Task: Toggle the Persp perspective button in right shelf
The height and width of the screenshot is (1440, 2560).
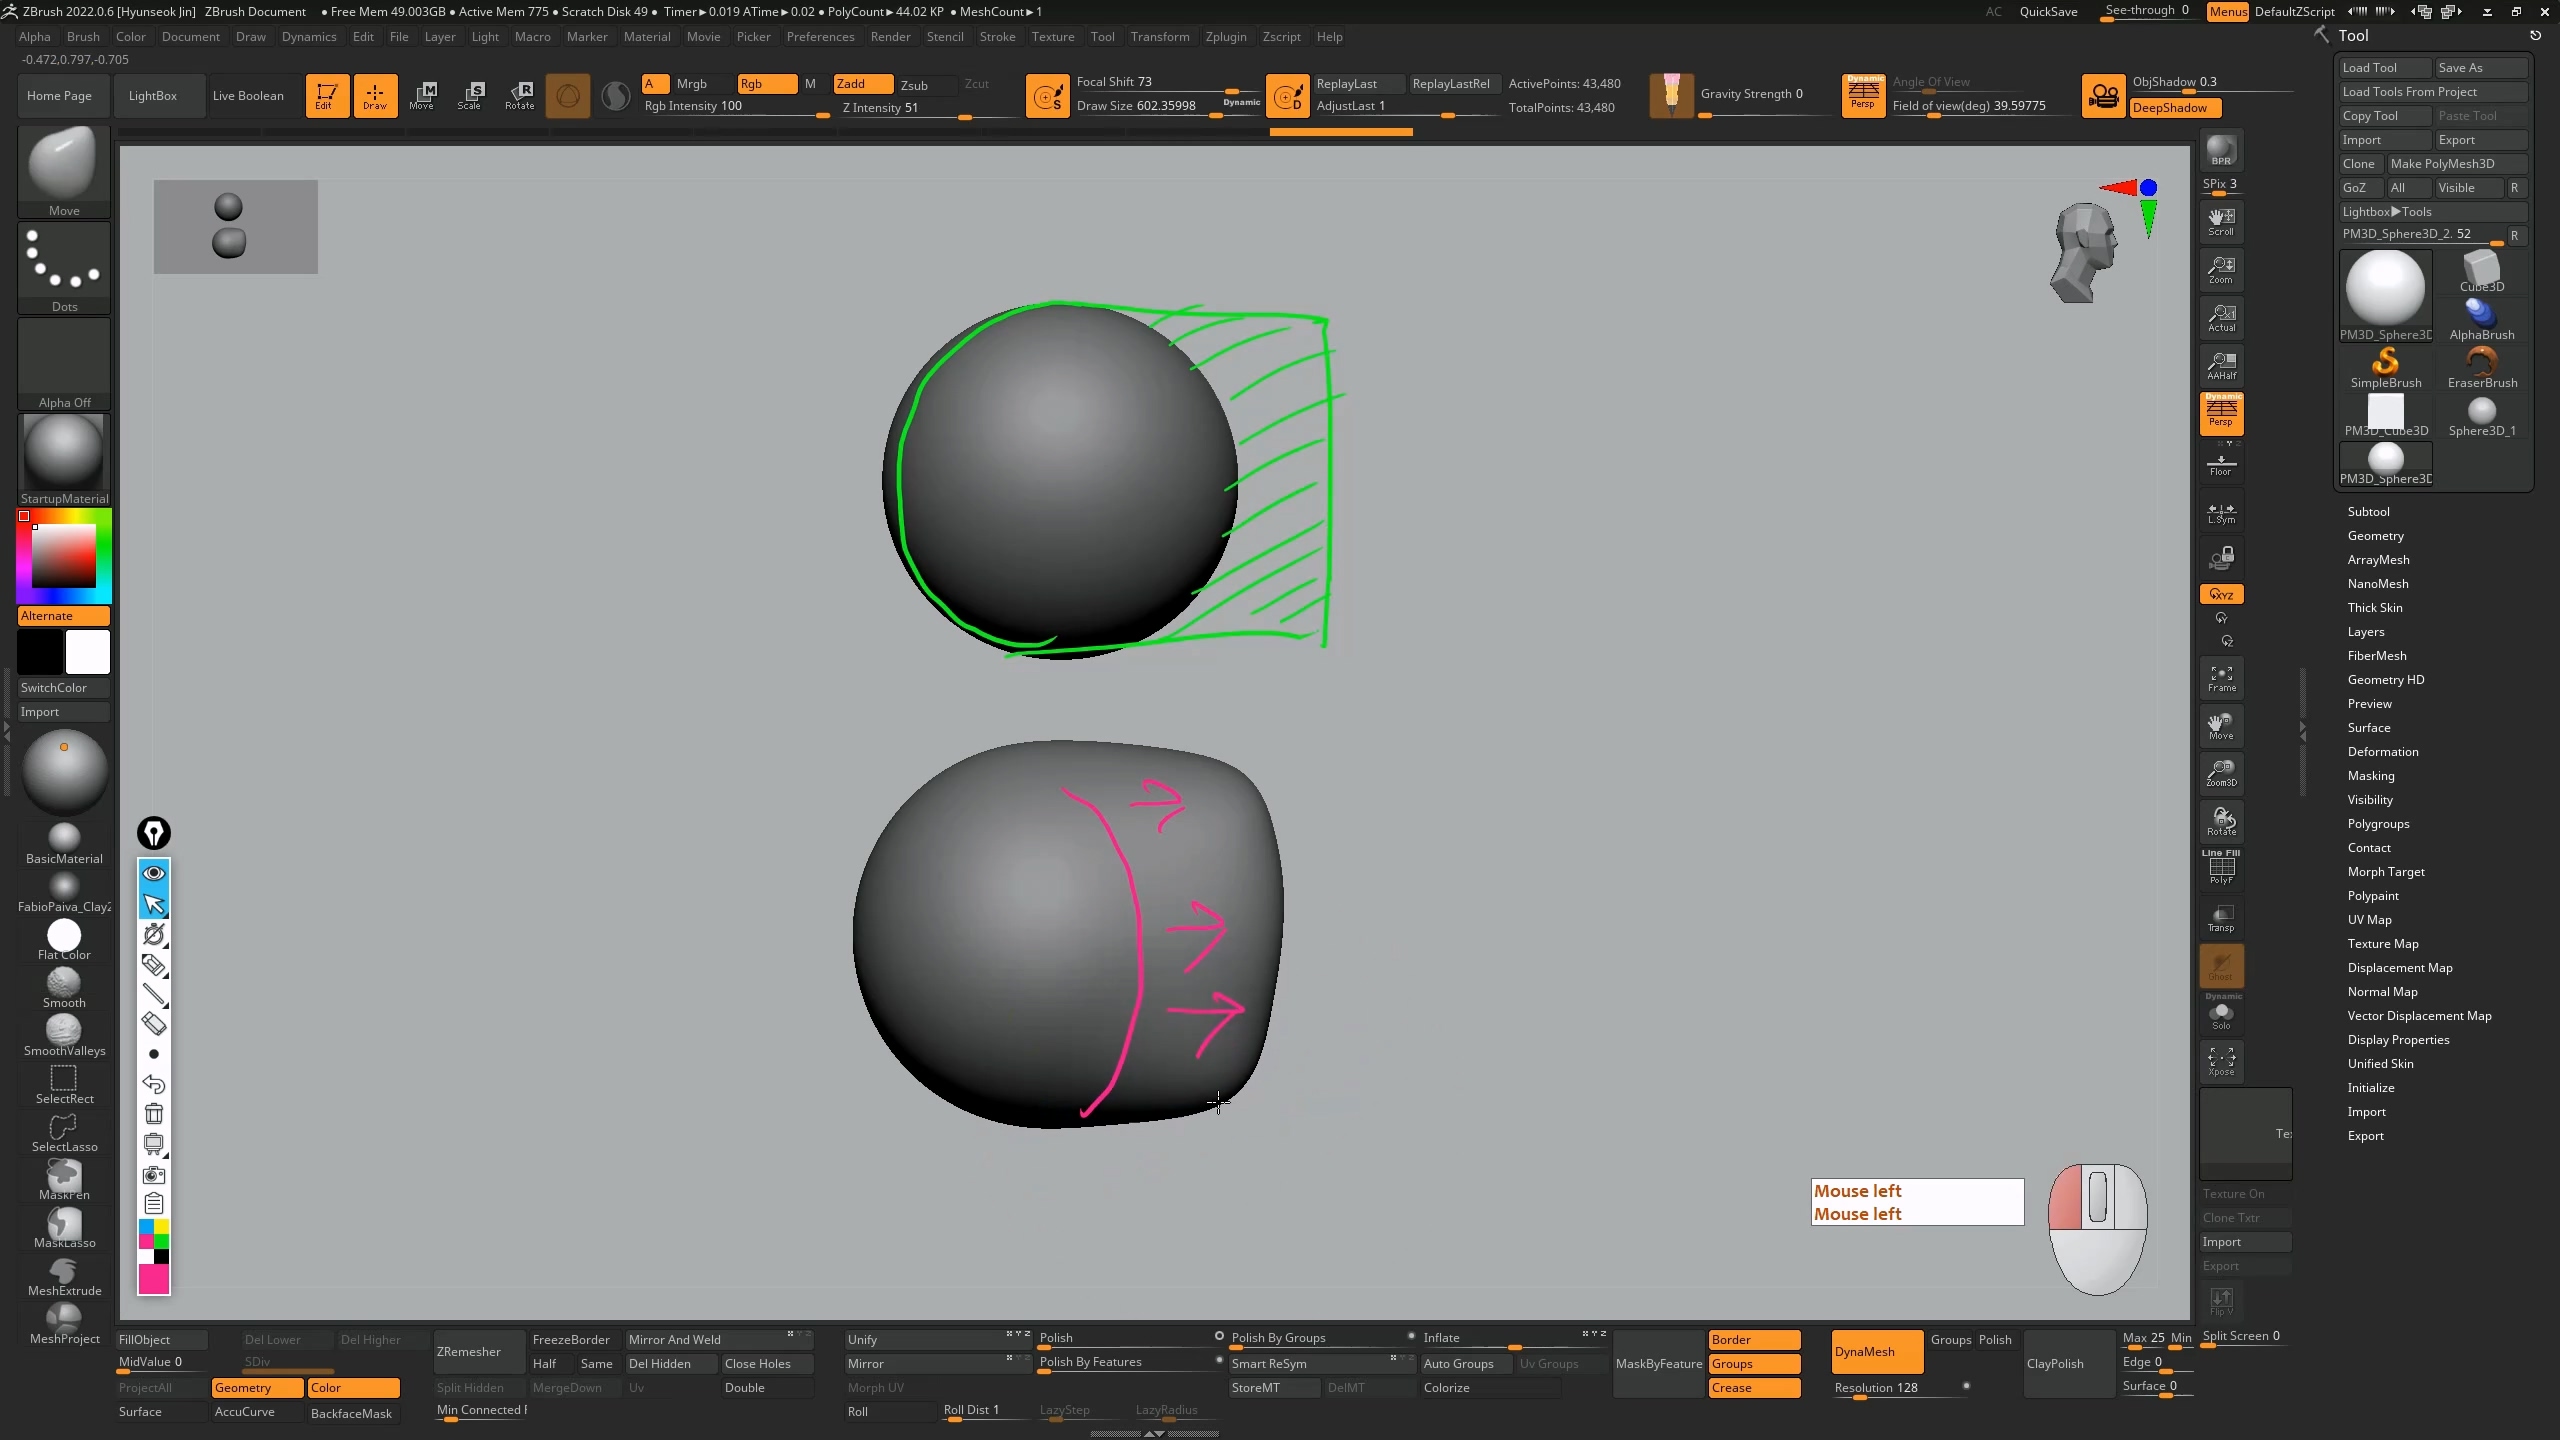Action: [x=2221, y=413]
